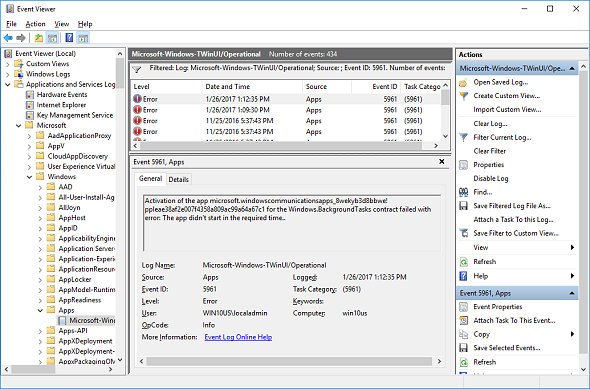Toggle the Show/Hide Console Tree icon

pos(52,38)
